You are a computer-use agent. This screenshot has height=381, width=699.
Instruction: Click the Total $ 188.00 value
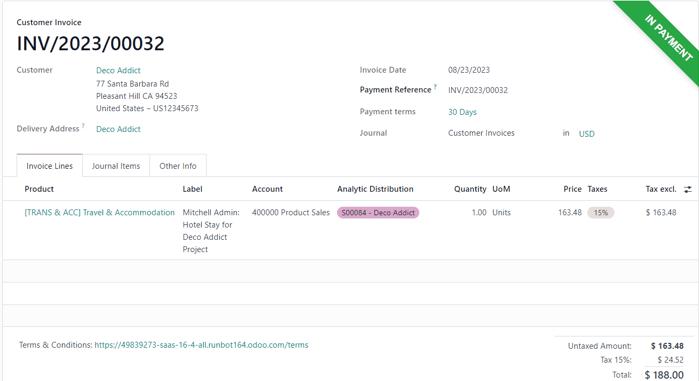(x=664, y=375)
